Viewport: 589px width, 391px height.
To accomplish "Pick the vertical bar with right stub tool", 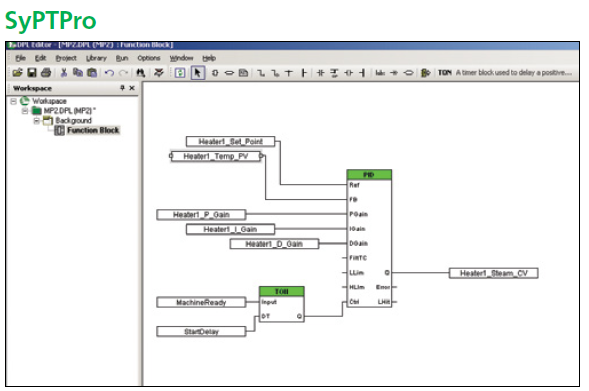I will pyautogui.click(x=304, y=73).
